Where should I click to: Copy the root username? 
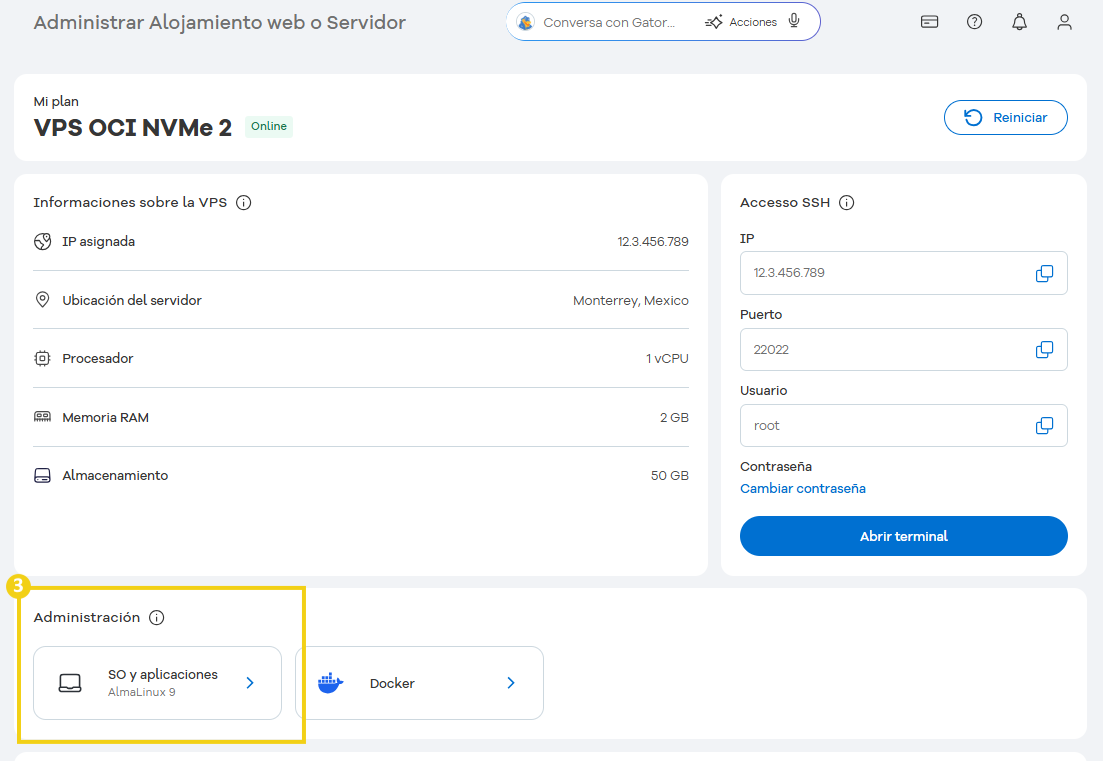1044,425
